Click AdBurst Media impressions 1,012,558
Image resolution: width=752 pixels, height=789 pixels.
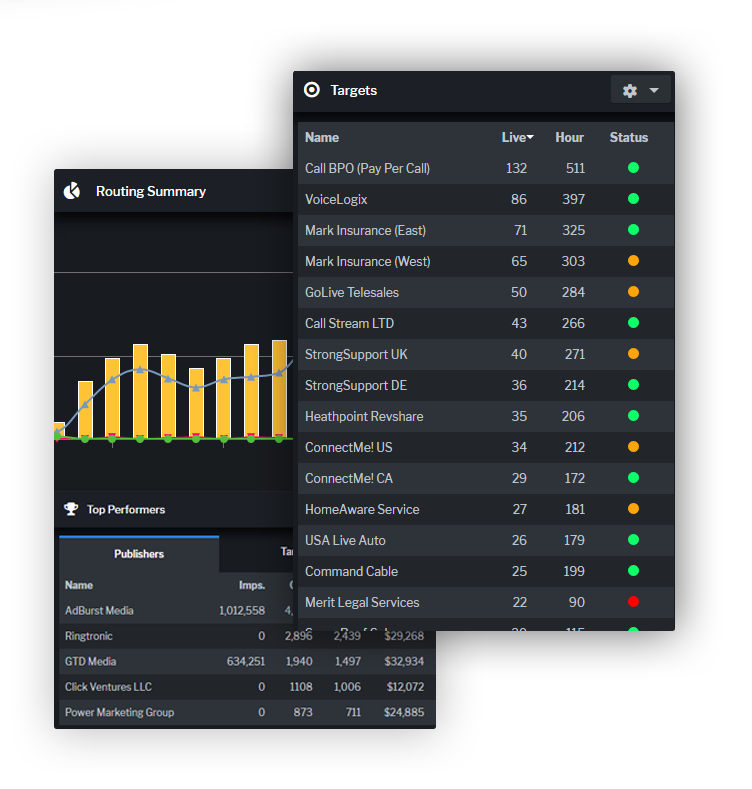(242, 610)
